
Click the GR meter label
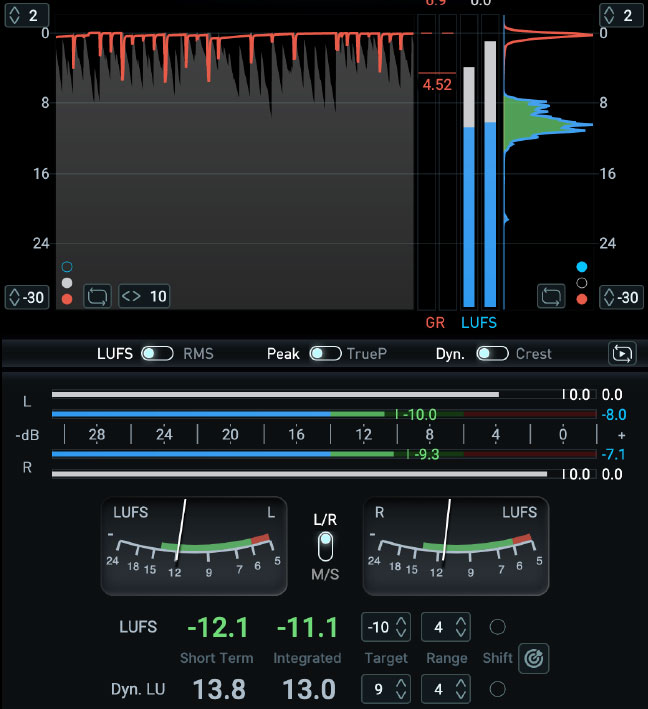435,323
